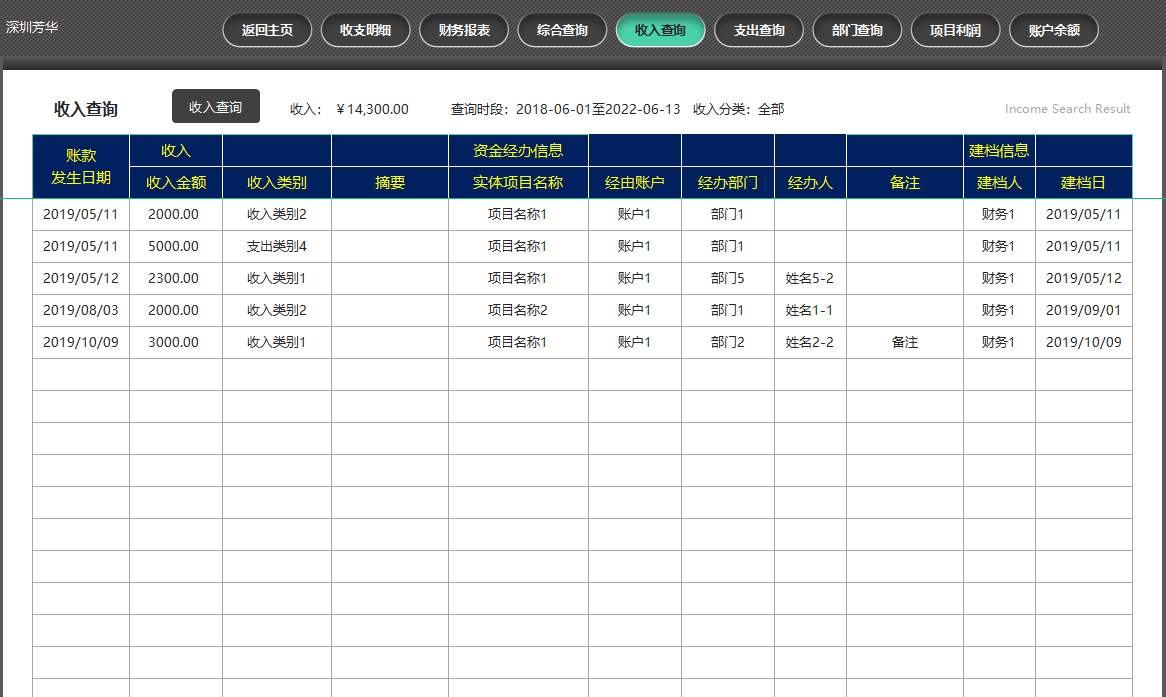
Task: Click the income total ¥14,300.00
Action: tap(372, 109)
